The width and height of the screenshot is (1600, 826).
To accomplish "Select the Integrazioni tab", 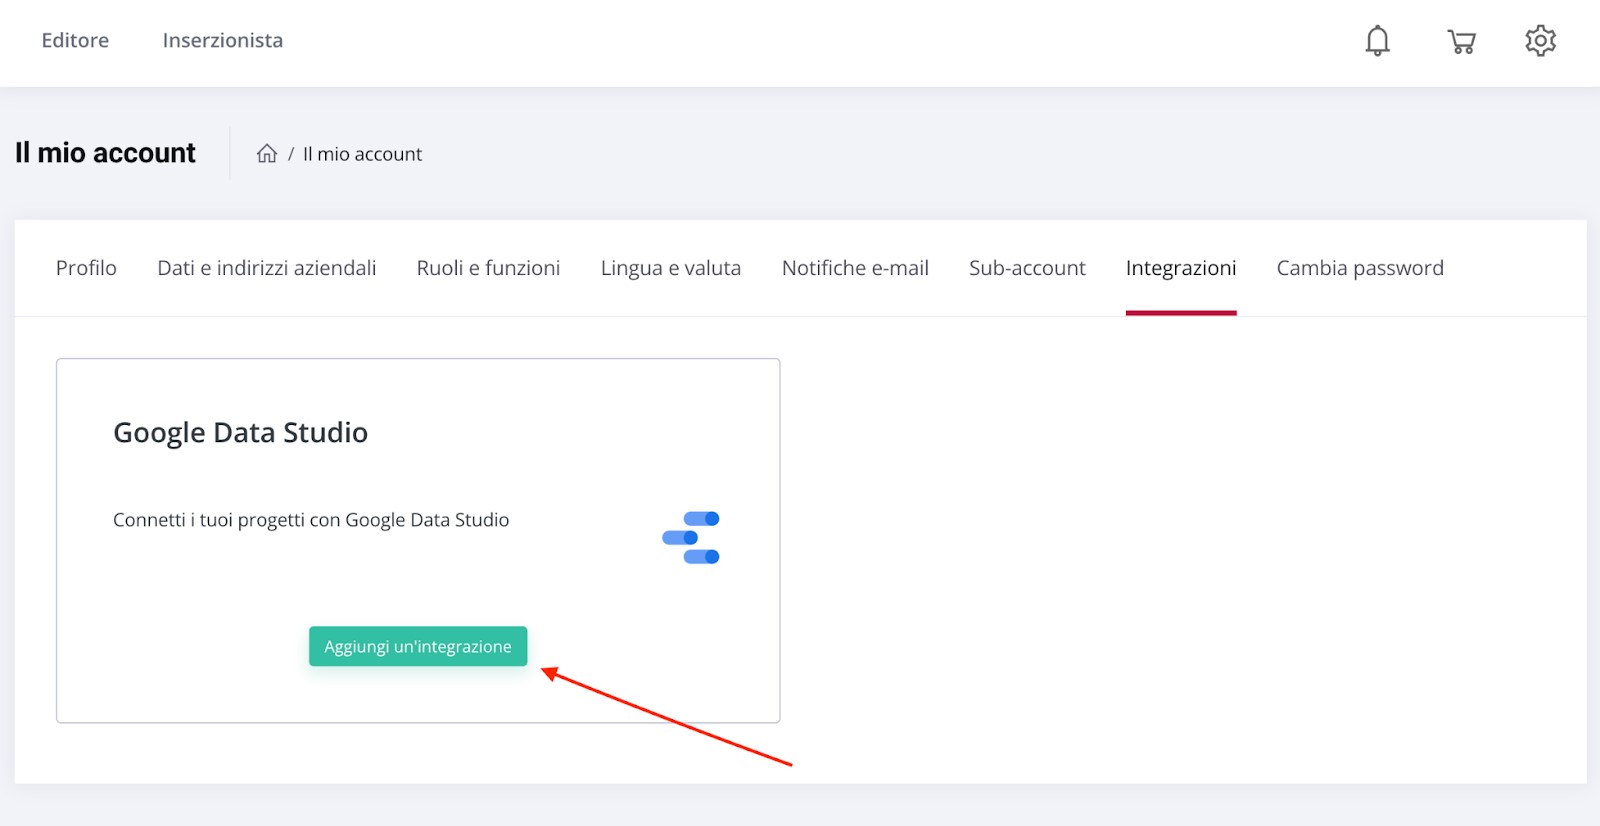I will pos(1181,268).
